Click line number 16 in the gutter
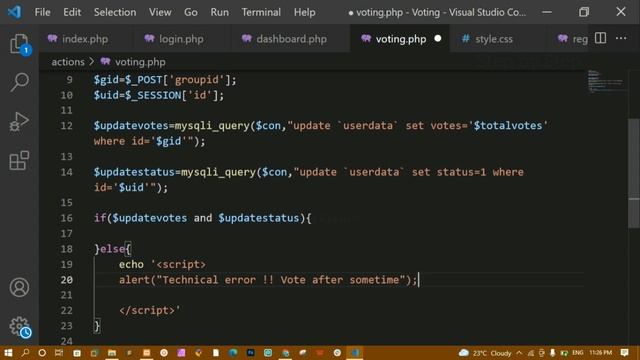This screenshot has height=360, width=640. (67, 218)
